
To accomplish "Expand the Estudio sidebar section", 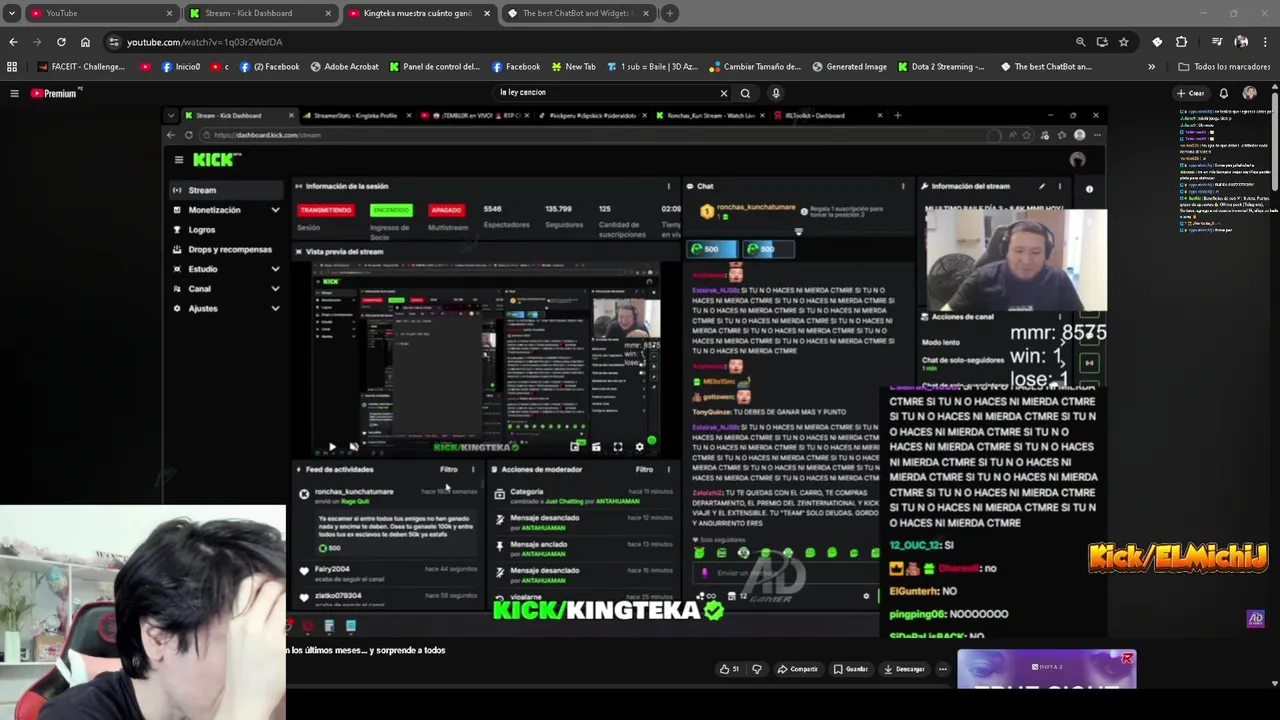I will coord(275,269).
